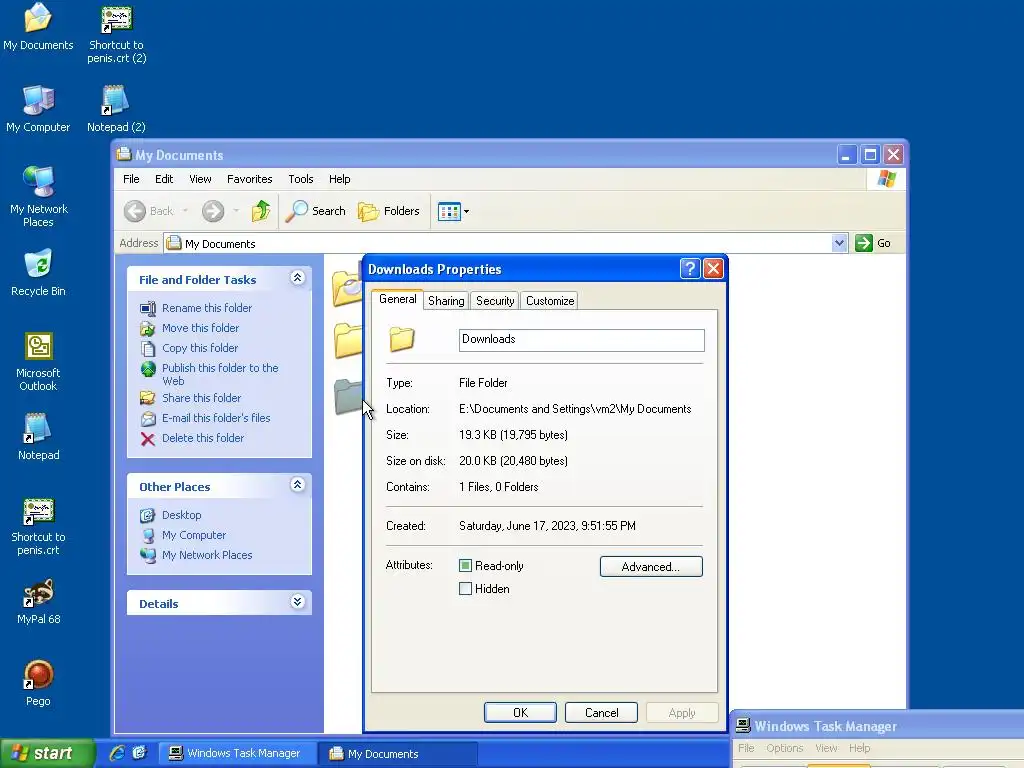Screen dimensions: 1024x768
Task: Click My Documents taskbar button
Action: tap(398, 753)
